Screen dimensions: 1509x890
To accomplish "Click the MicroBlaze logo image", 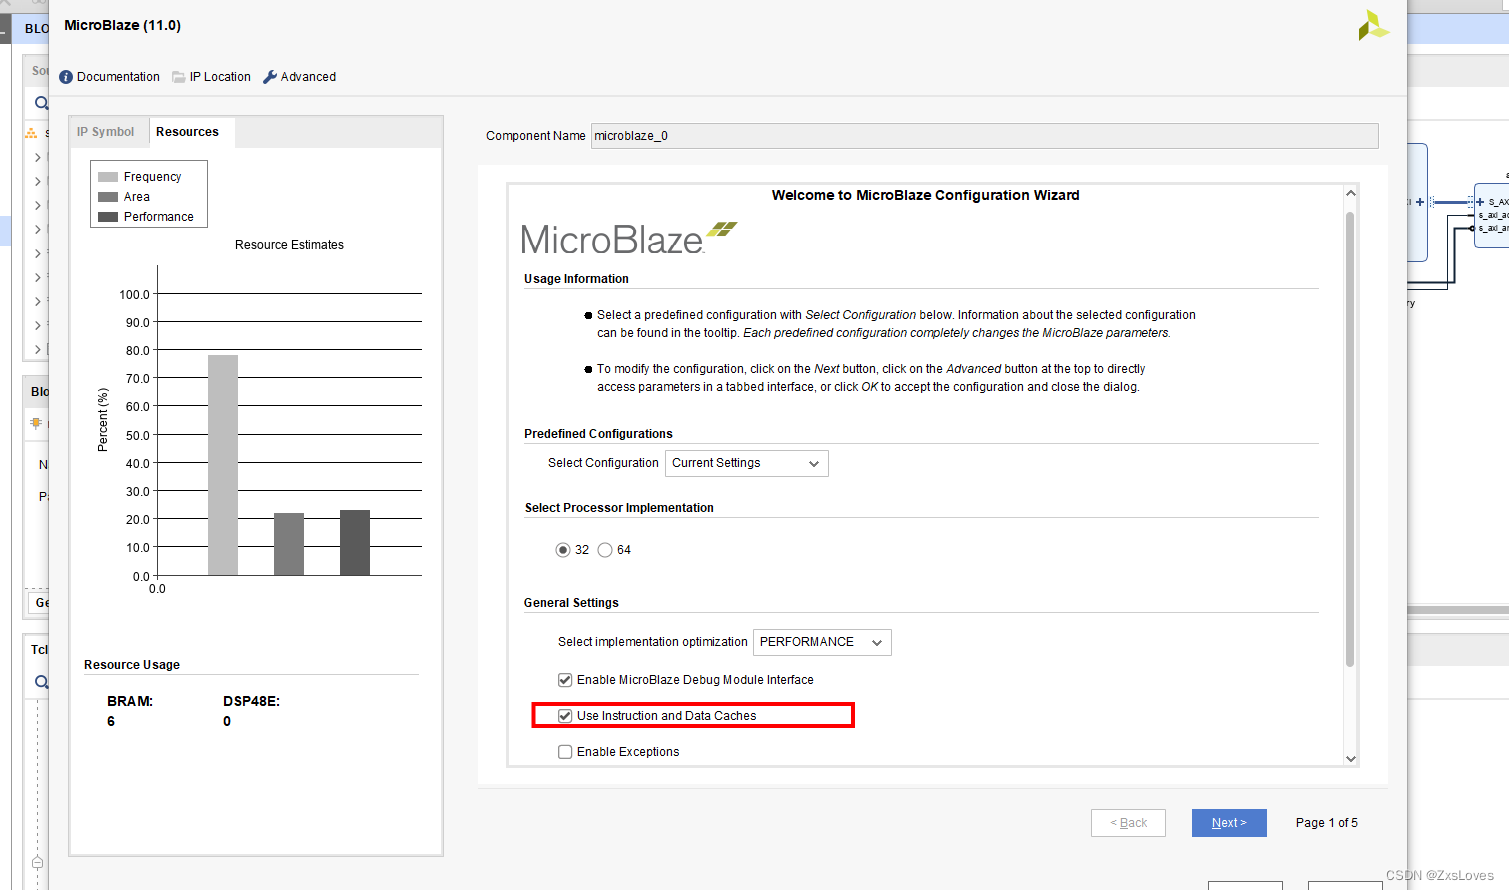I will coord(629,239).
